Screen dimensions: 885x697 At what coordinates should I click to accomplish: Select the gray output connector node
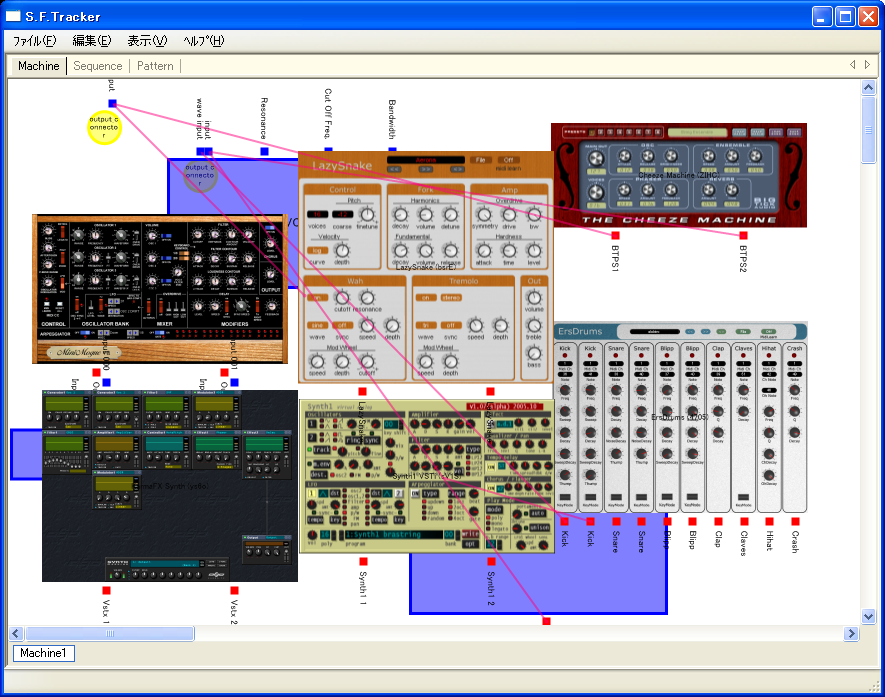(200, 176)
